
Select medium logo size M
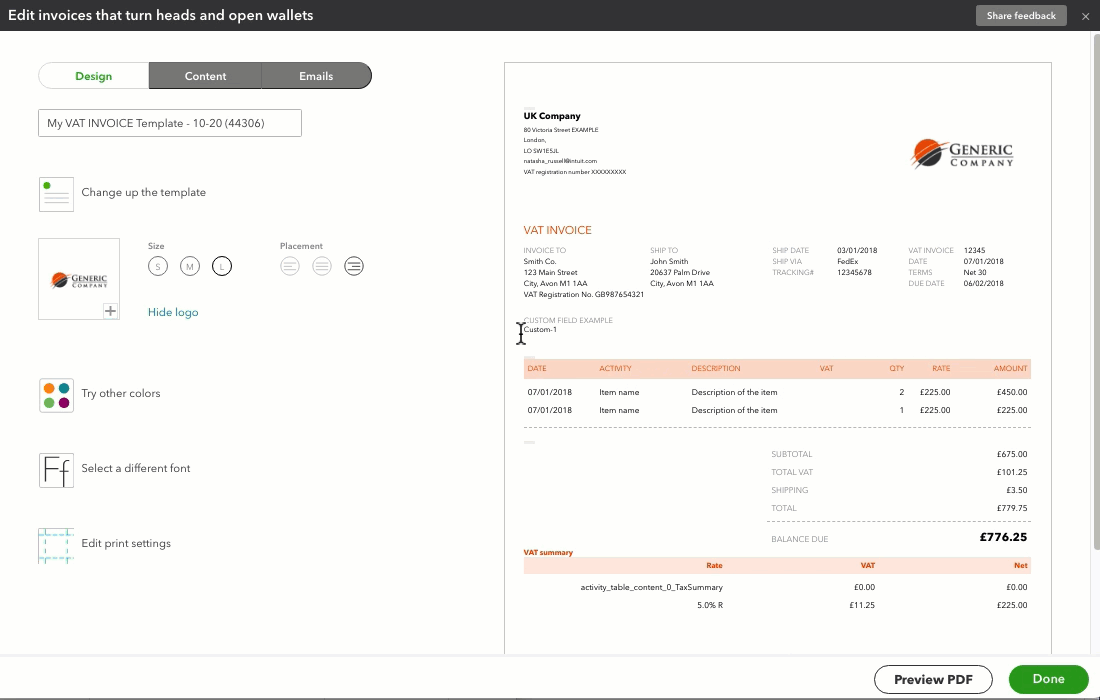tap(189, 267)
